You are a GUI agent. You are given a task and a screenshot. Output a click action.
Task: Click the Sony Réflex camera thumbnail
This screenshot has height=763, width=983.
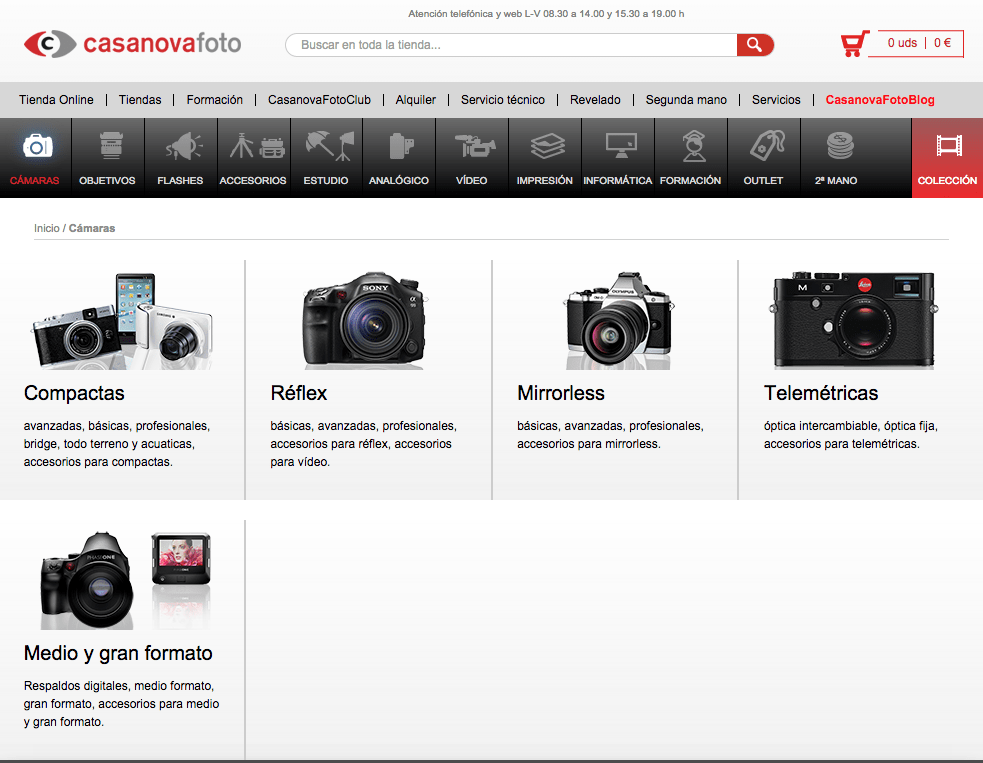coord(364,320)
